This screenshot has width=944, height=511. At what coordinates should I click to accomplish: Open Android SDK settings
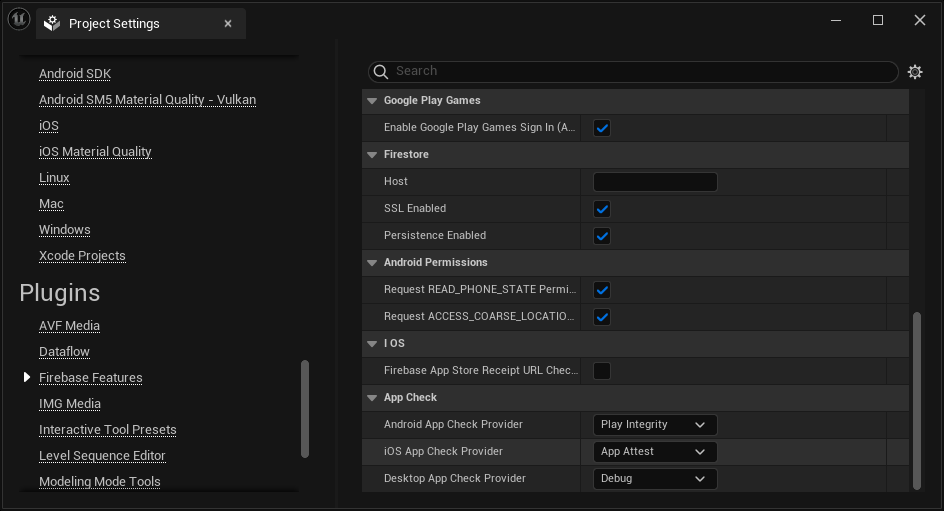coord(75,74)
